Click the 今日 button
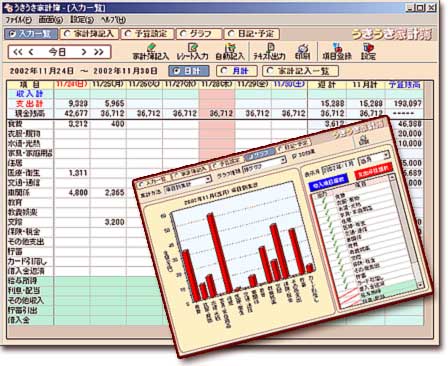 point(57,52)
